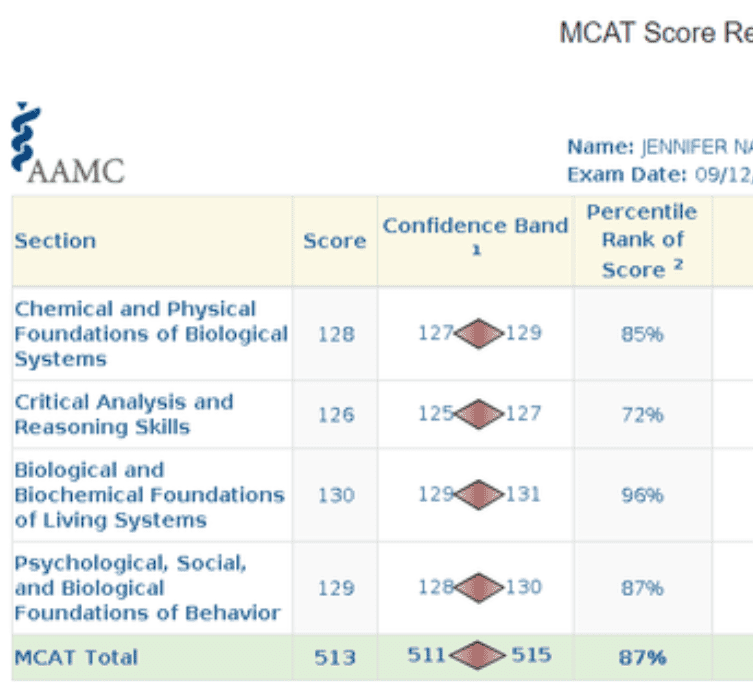Click the MCAT Score Report title

tap(655, 33)
